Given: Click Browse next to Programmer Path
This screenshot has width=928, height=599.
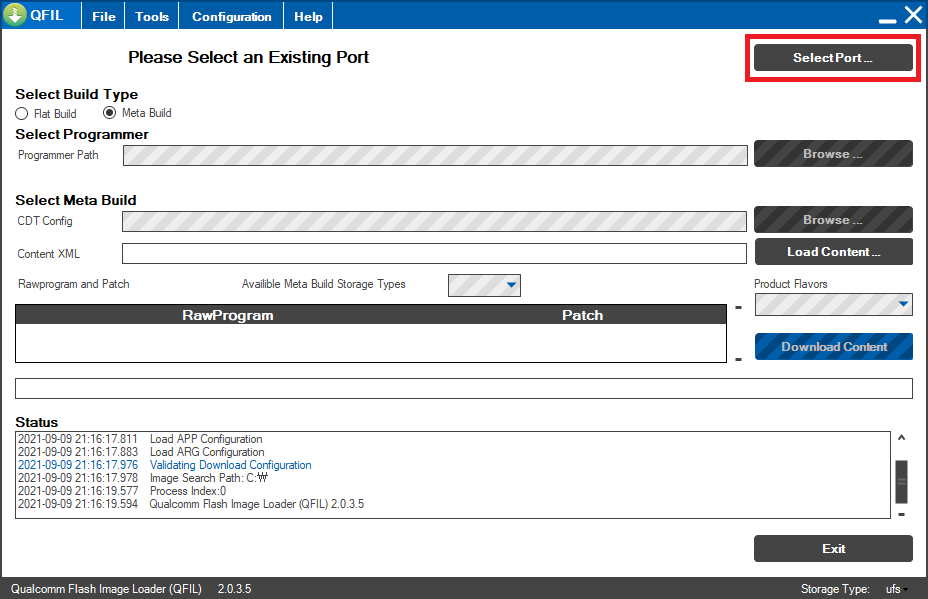Looking at the screenshot, I should click(833, 154).
